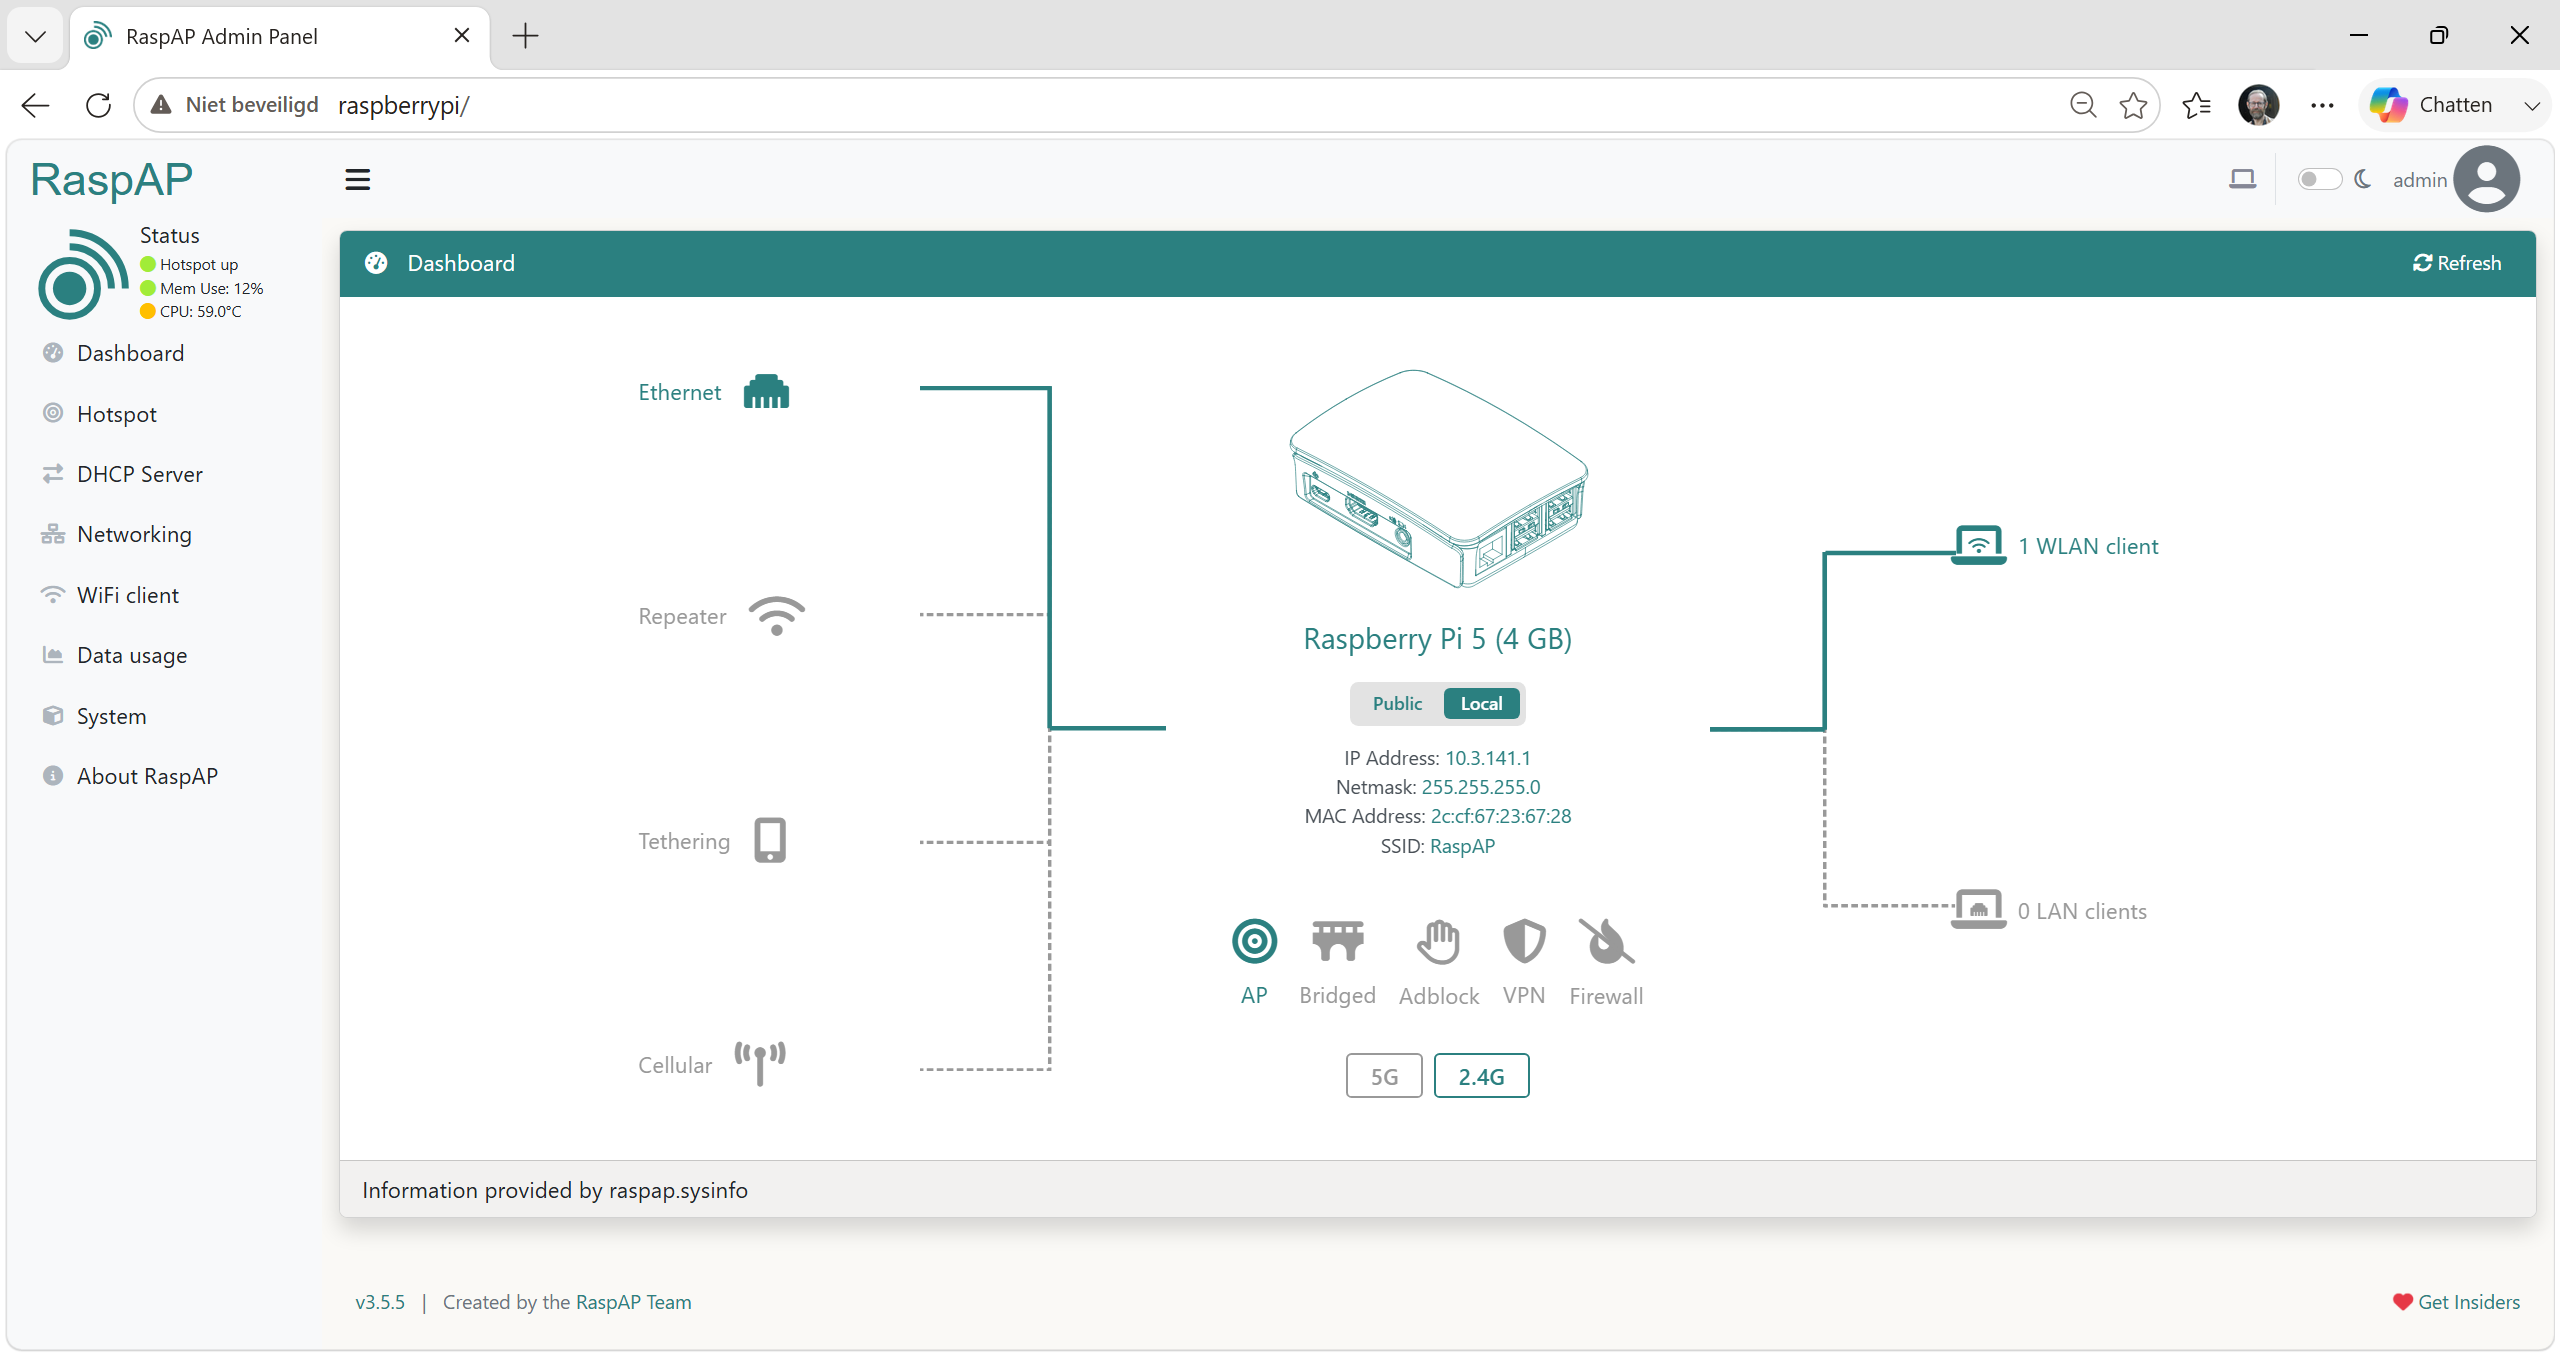Open Networking in sidebar
The image size is (2560, 1356).
click(134, 534)
